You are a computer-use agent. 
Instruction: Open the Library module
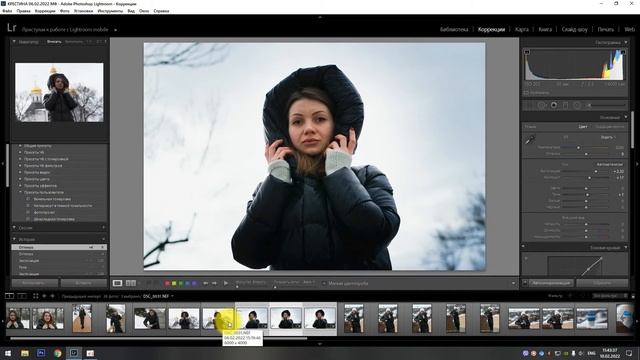pyautogui.click(x=454, y=29)
